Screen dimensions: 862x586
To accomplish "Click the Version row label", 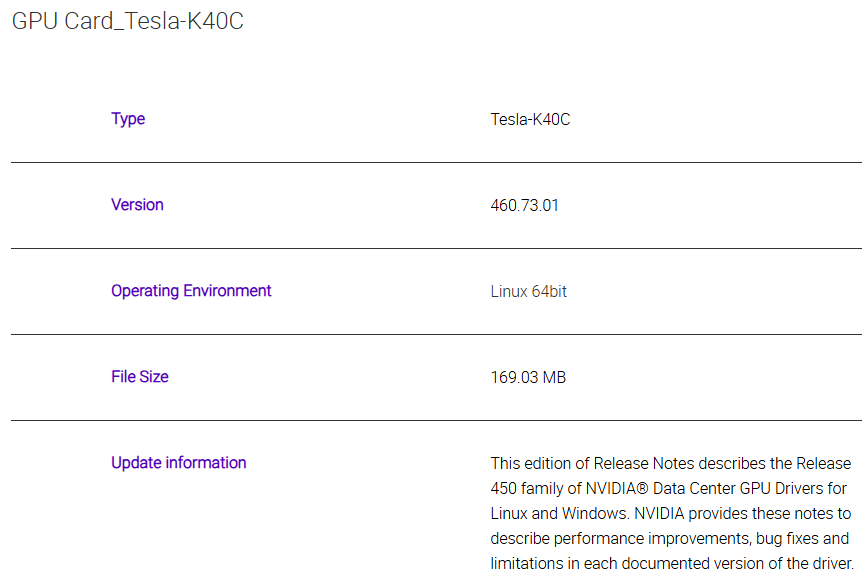I will tap(137, 205).
